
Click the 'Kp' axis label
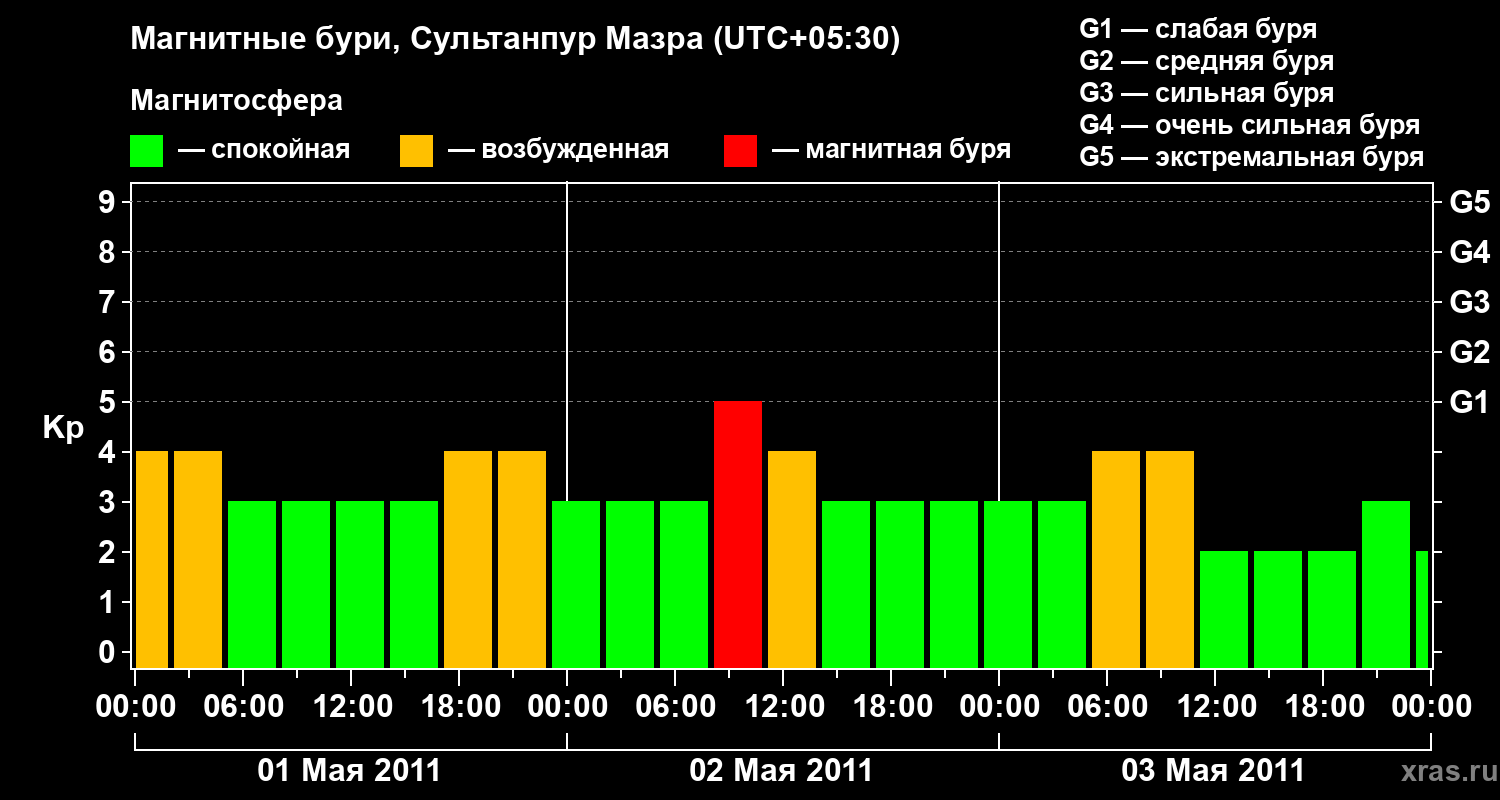coord(63,429)
